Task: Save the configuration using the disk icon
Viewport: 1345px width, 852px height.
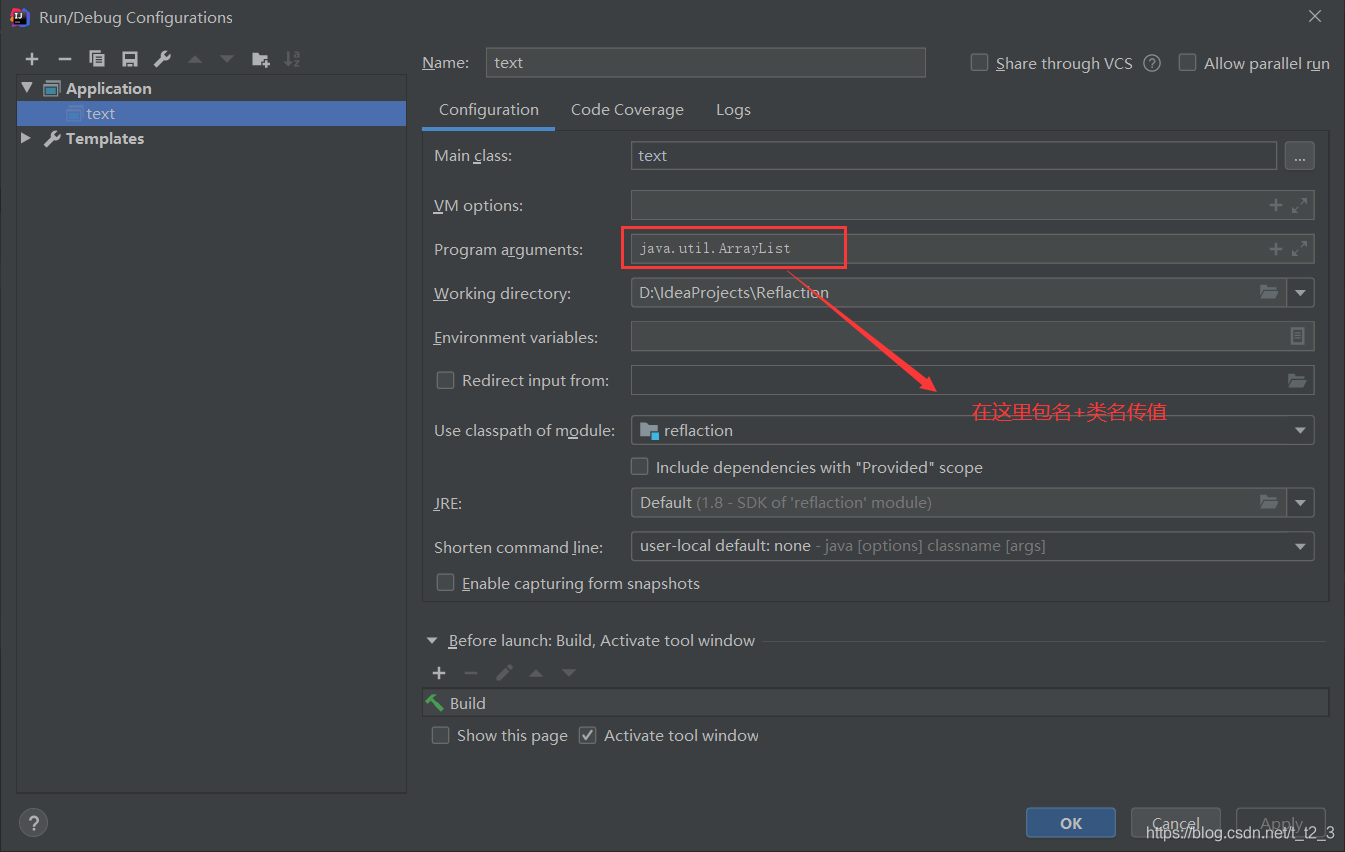Action: tap(130, 59)
